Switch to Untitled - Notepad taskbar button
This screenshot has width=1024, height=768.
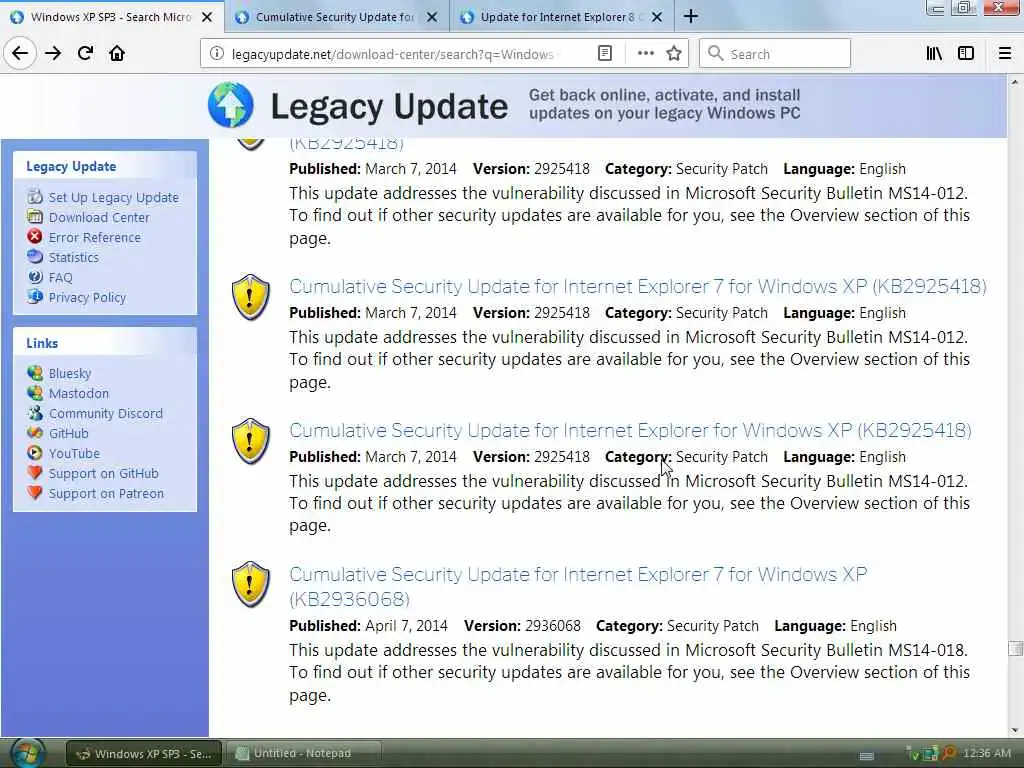pos(303,754)
